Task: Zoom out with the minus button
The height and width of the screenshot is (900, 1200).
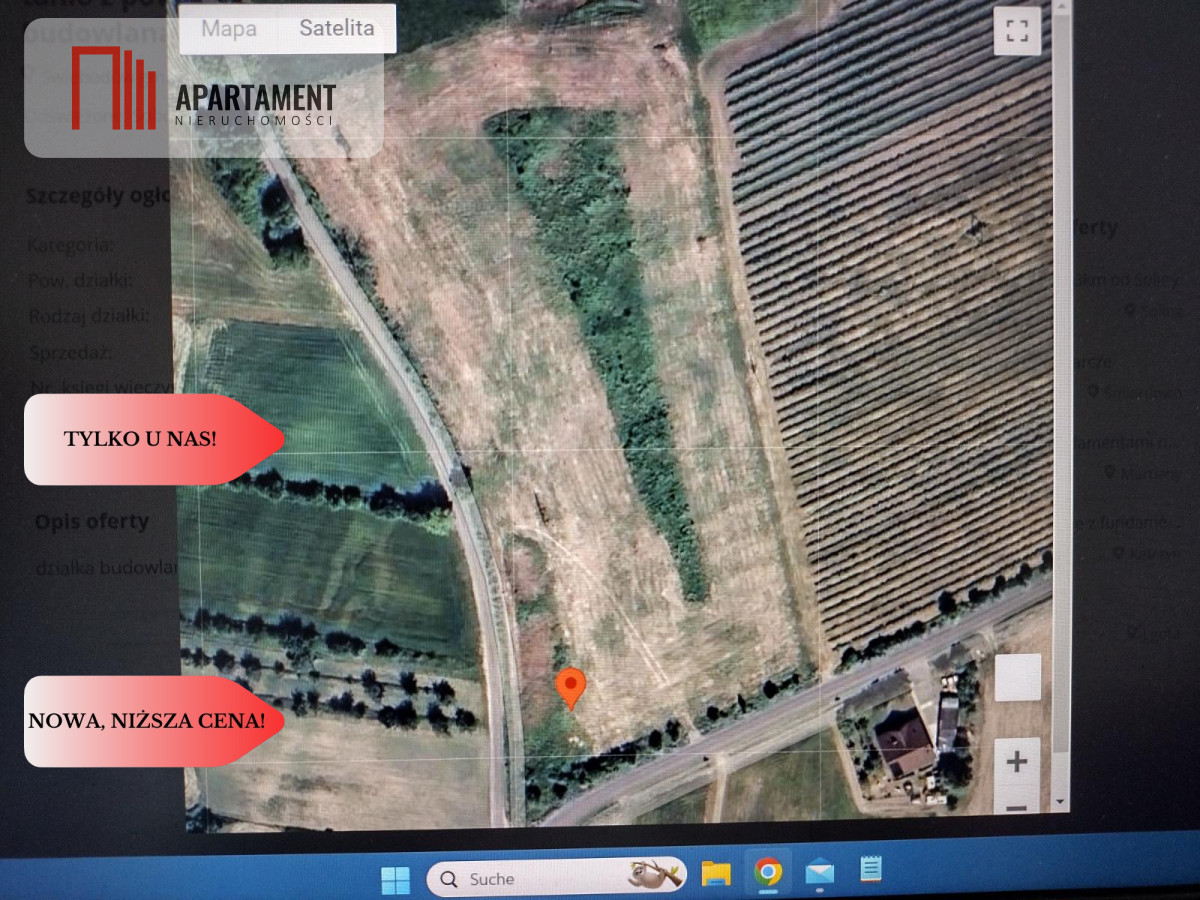Action: point(1017,806)
